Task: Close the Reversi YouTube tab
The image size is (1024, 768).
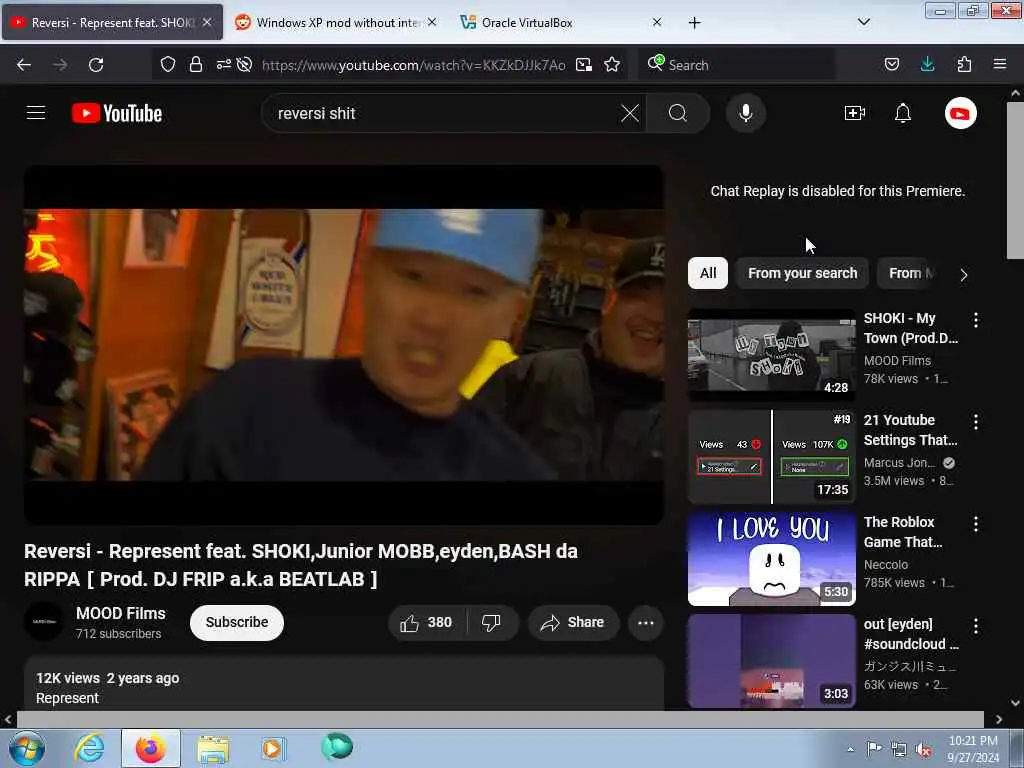Action: (x=207, y=22)
